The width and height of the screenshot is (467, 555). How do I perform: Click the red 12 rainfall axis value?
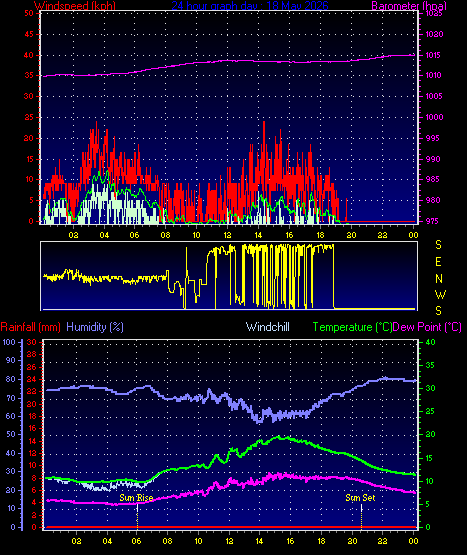point(32,453)
